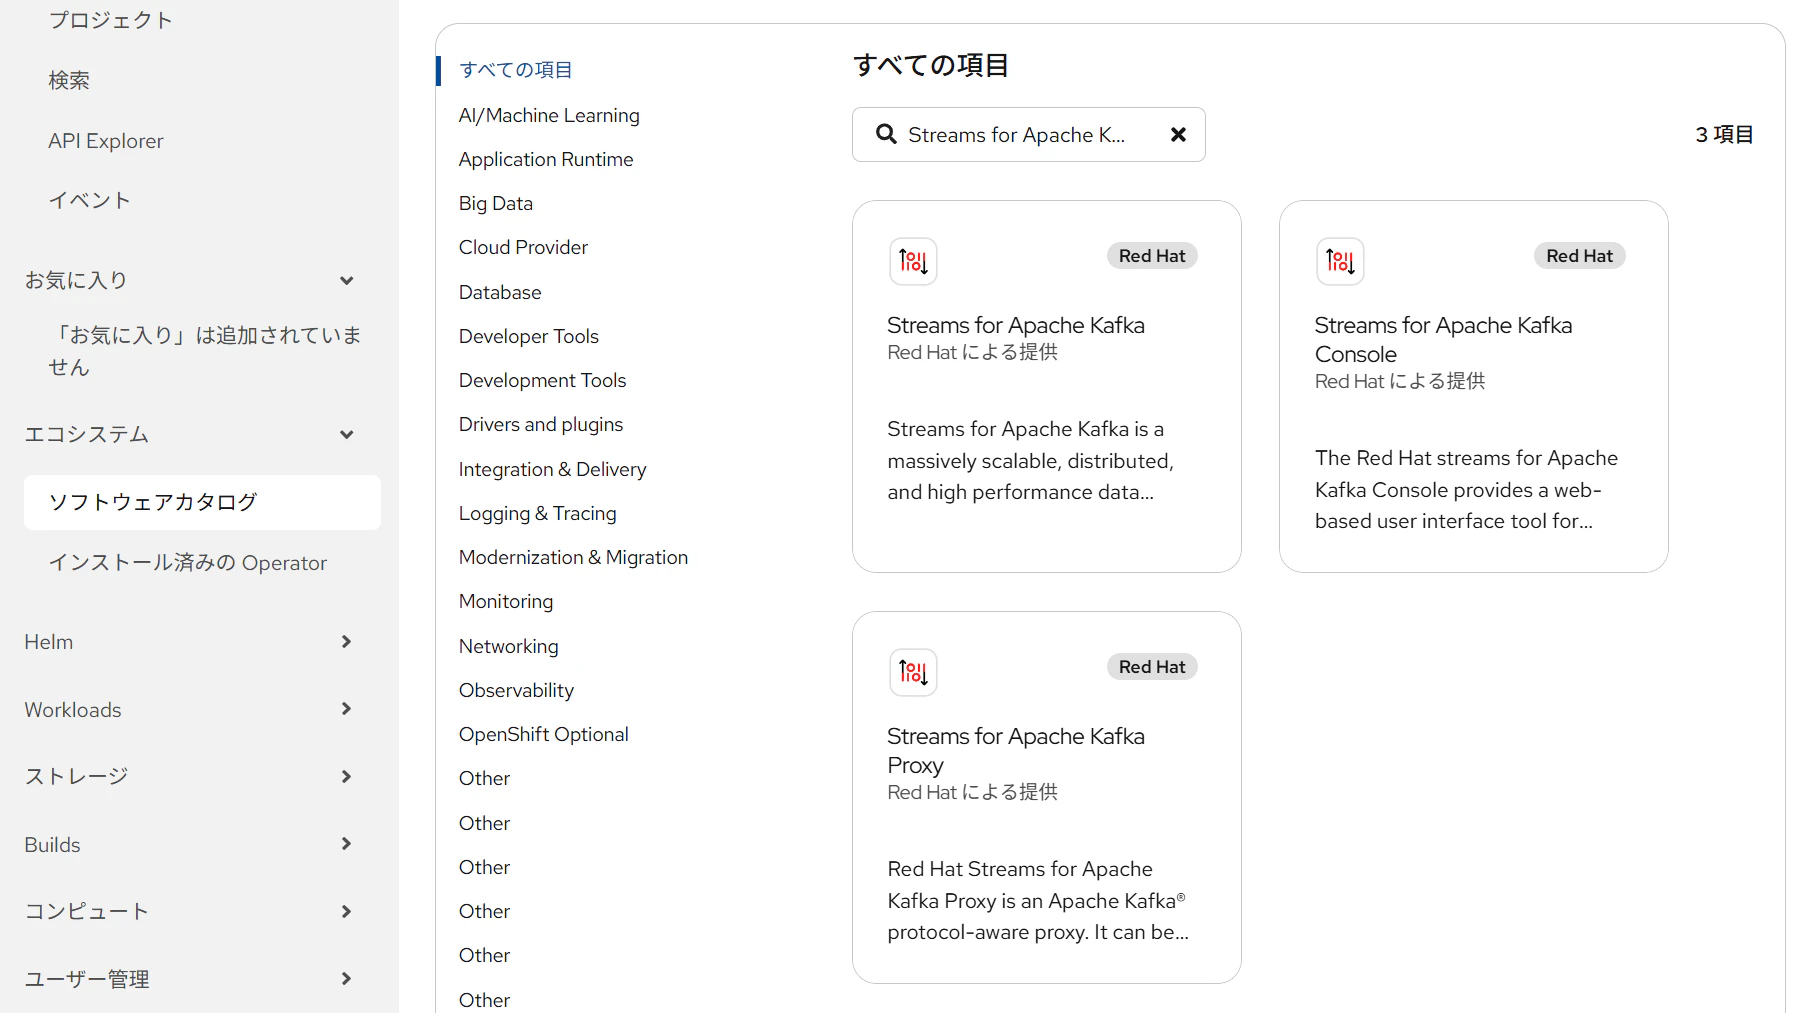Click the 「お気に入り」は追加されていません message
The height and width of the screenshot is (1013, 1814).
click(x=205, y=351)
